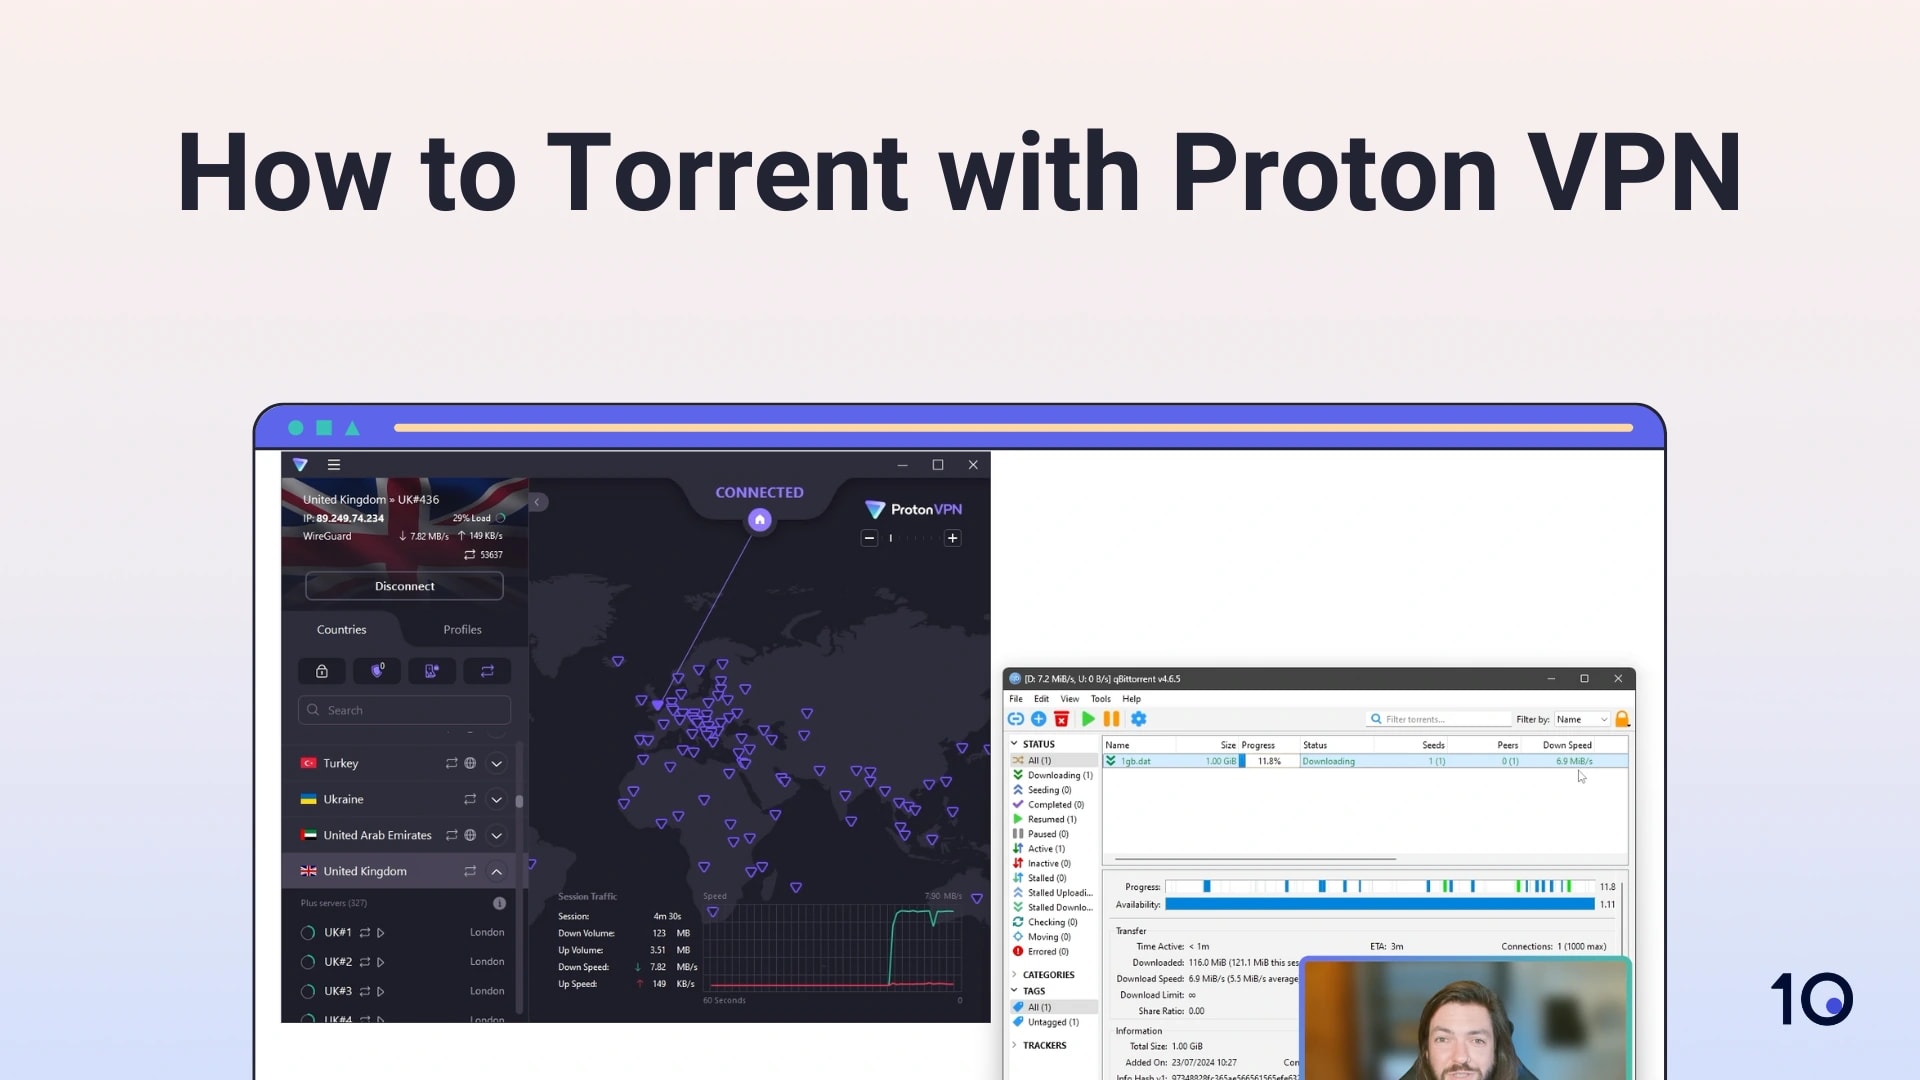
Task: Expand the TRACKERS section
Action: pos(1014,1046)
